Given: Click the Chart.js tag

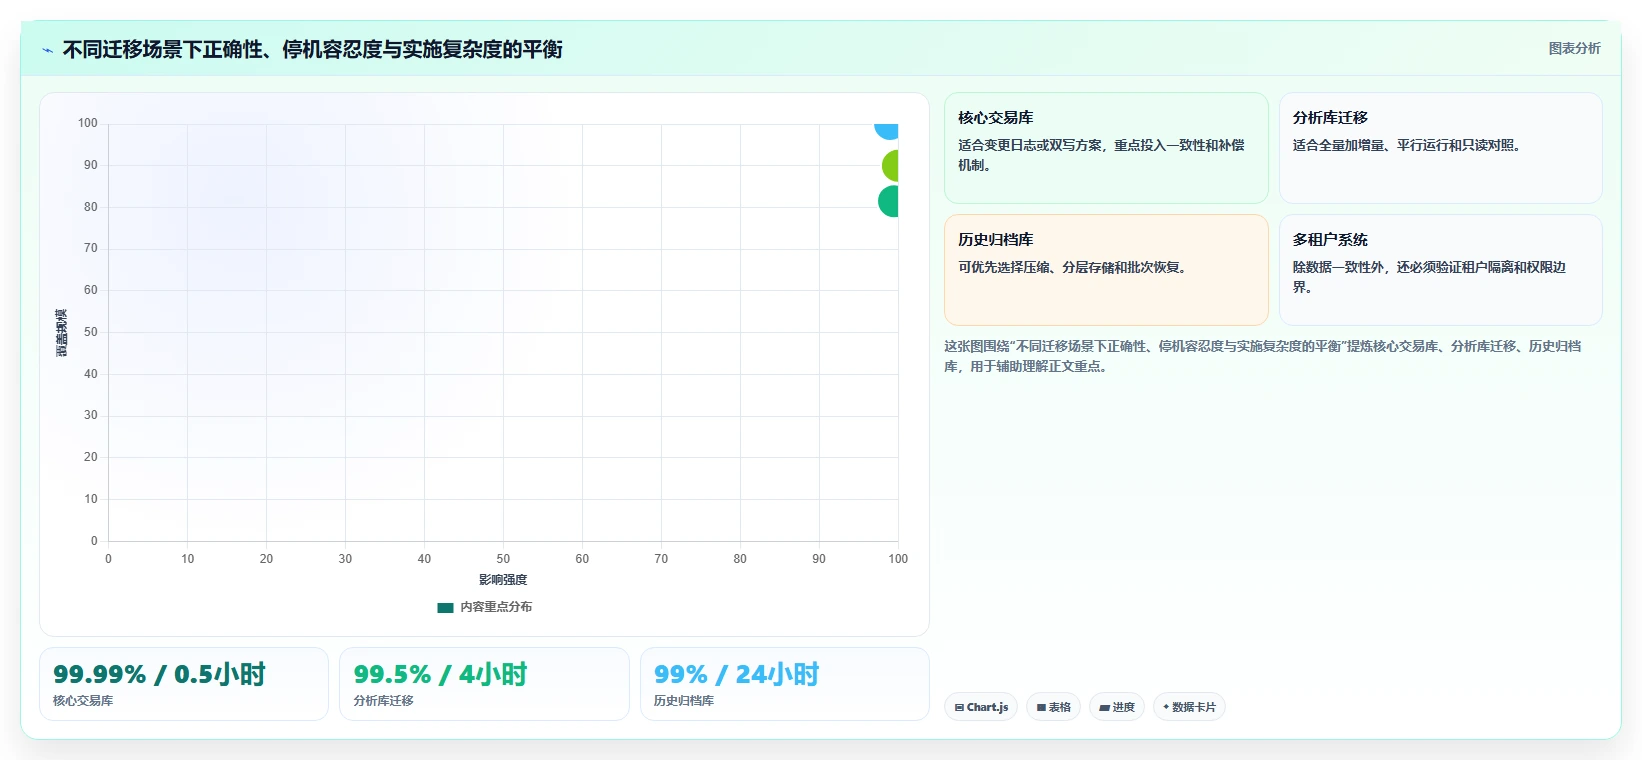Looking at the screenshot, I should (981, 707).
